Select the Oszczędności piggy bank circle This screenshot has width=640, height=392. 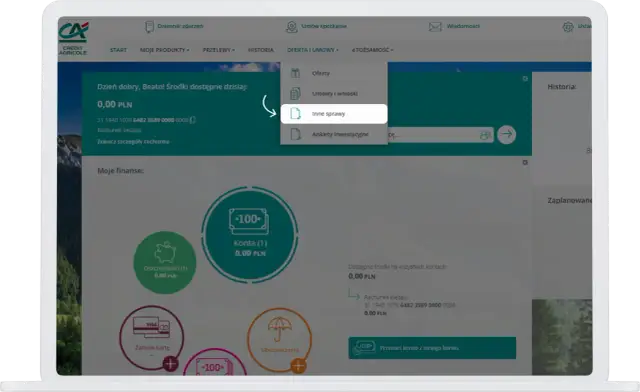pos(165,262)
